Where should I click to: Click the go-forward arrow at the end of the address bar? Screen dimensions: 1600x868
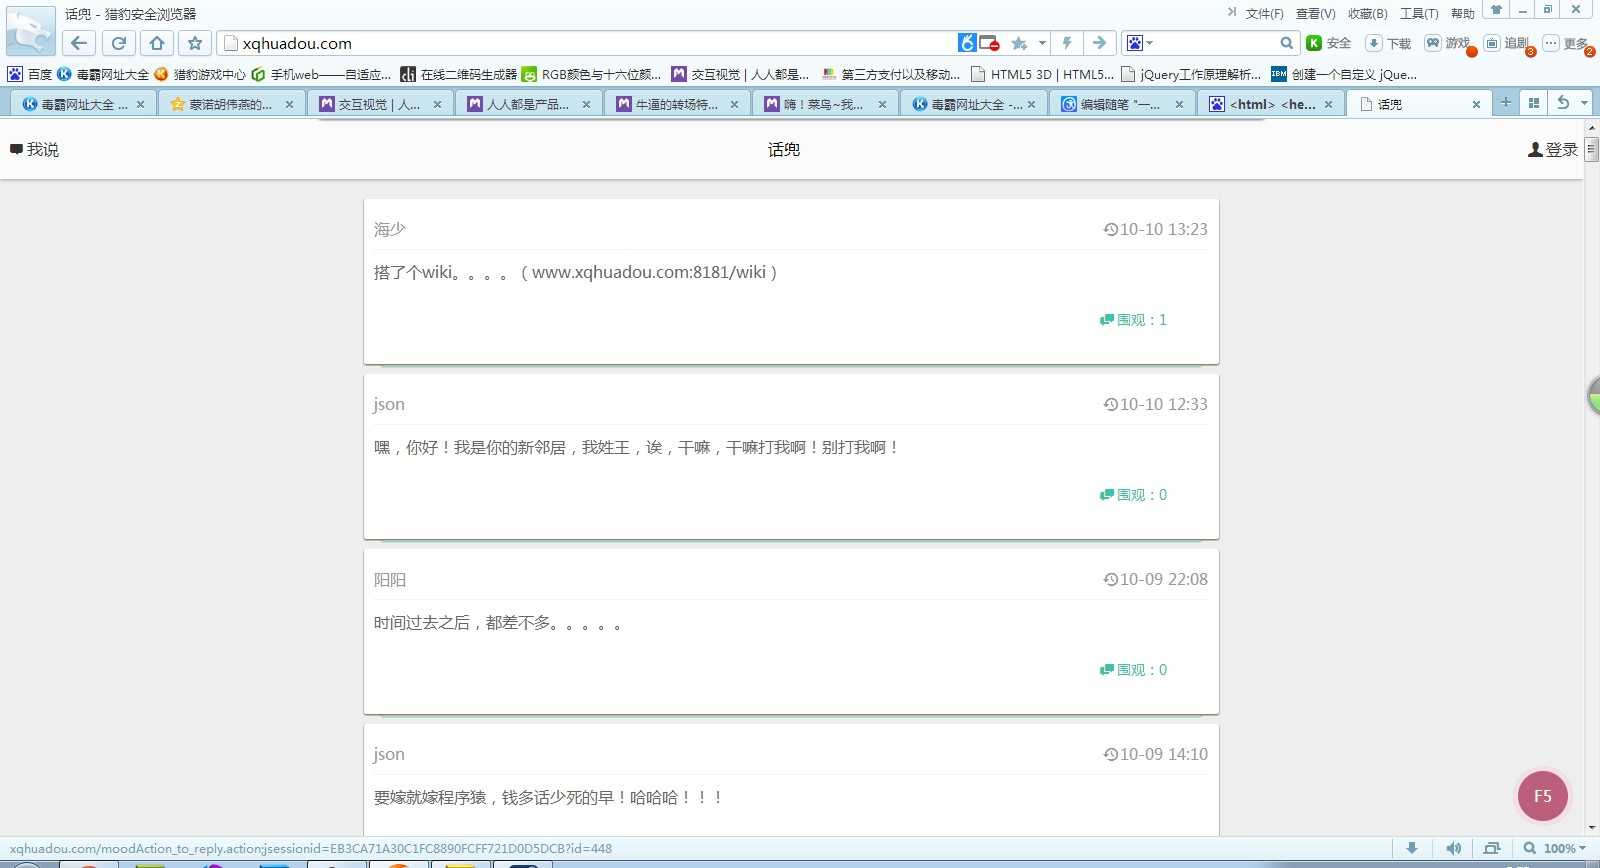[x=1099, y=43]
